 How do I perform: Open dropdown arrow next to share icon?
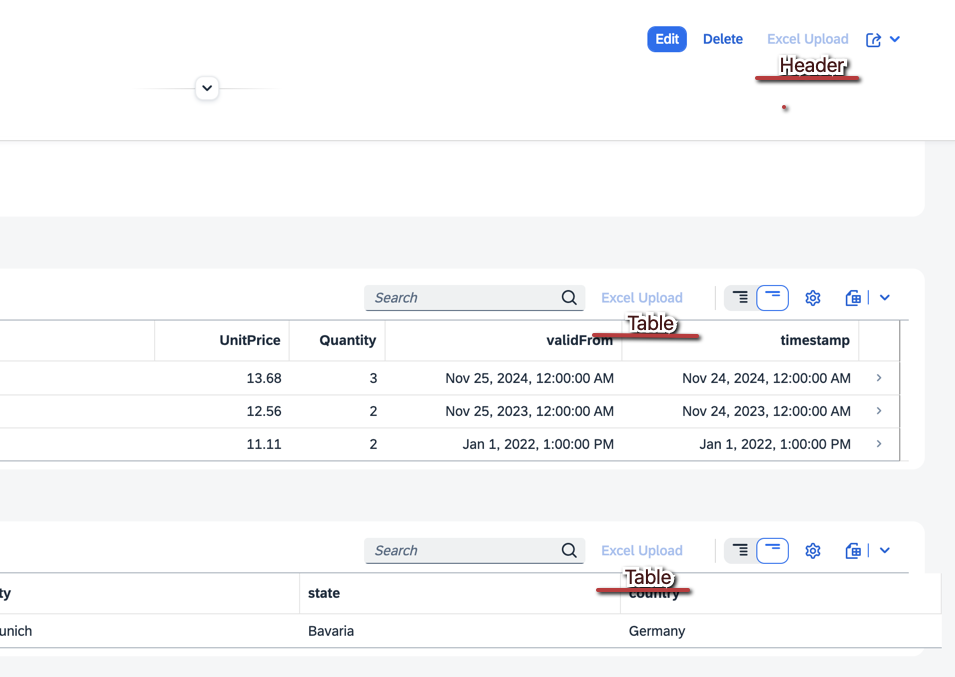point(895,39)
